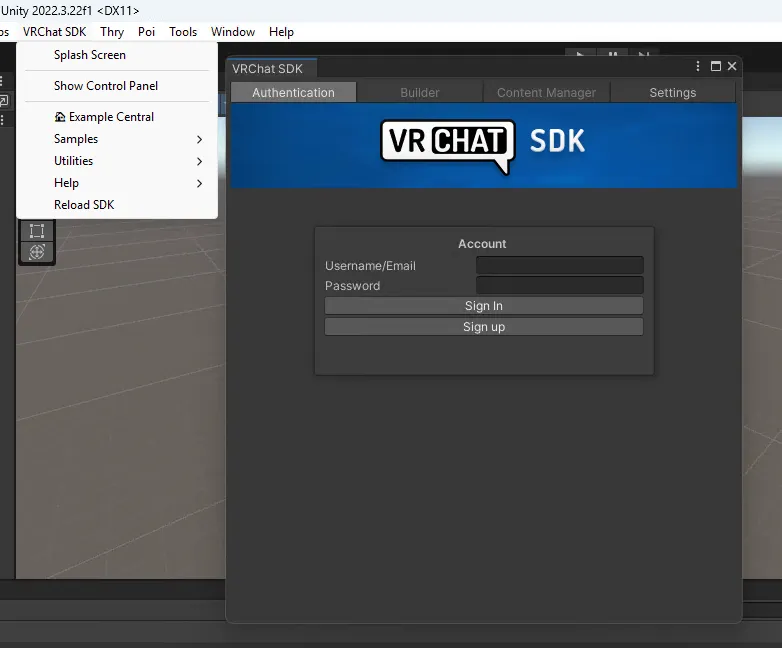Image resolution: width=782 pixels, height=648 pixels.
Task: Close the VRChat SDK window
Action: click(732, 66)
